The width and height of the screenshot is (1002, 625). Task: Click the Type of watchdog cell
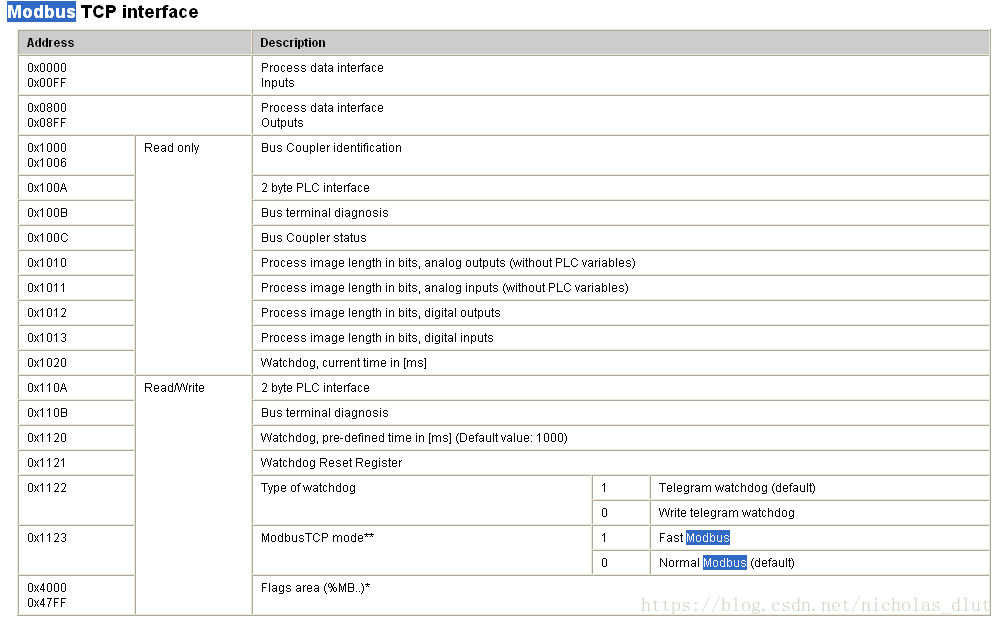[308, 488]
